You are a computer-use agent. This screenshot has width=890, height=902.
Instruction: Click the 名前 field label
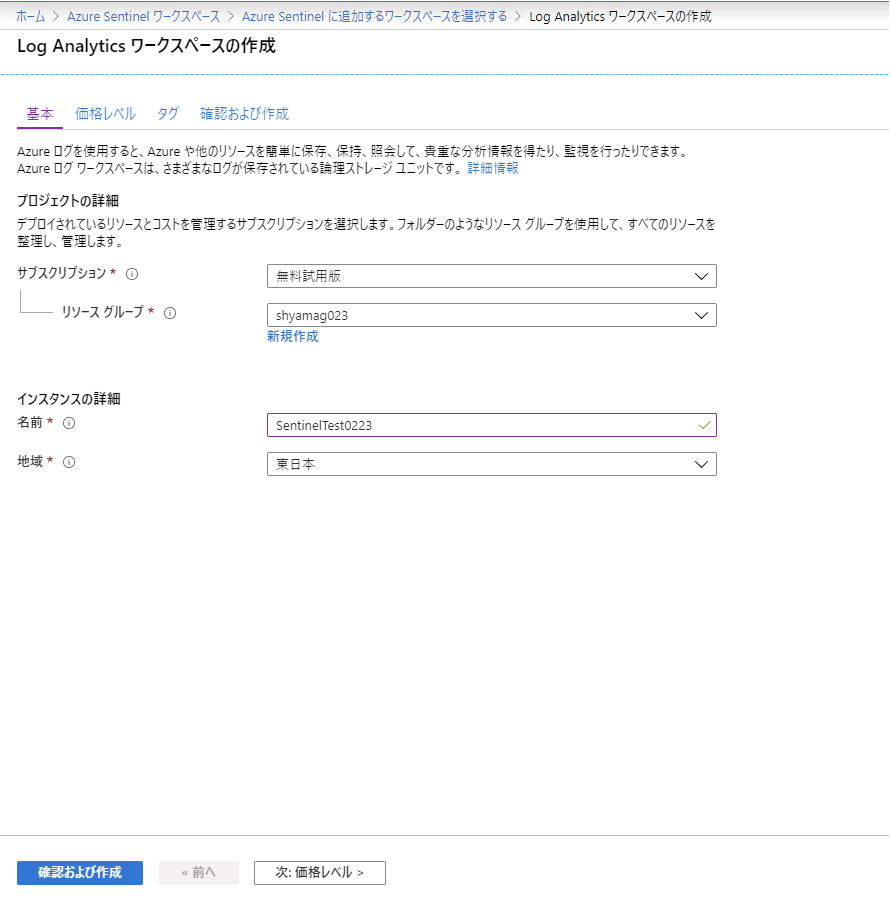pos(30,423)
